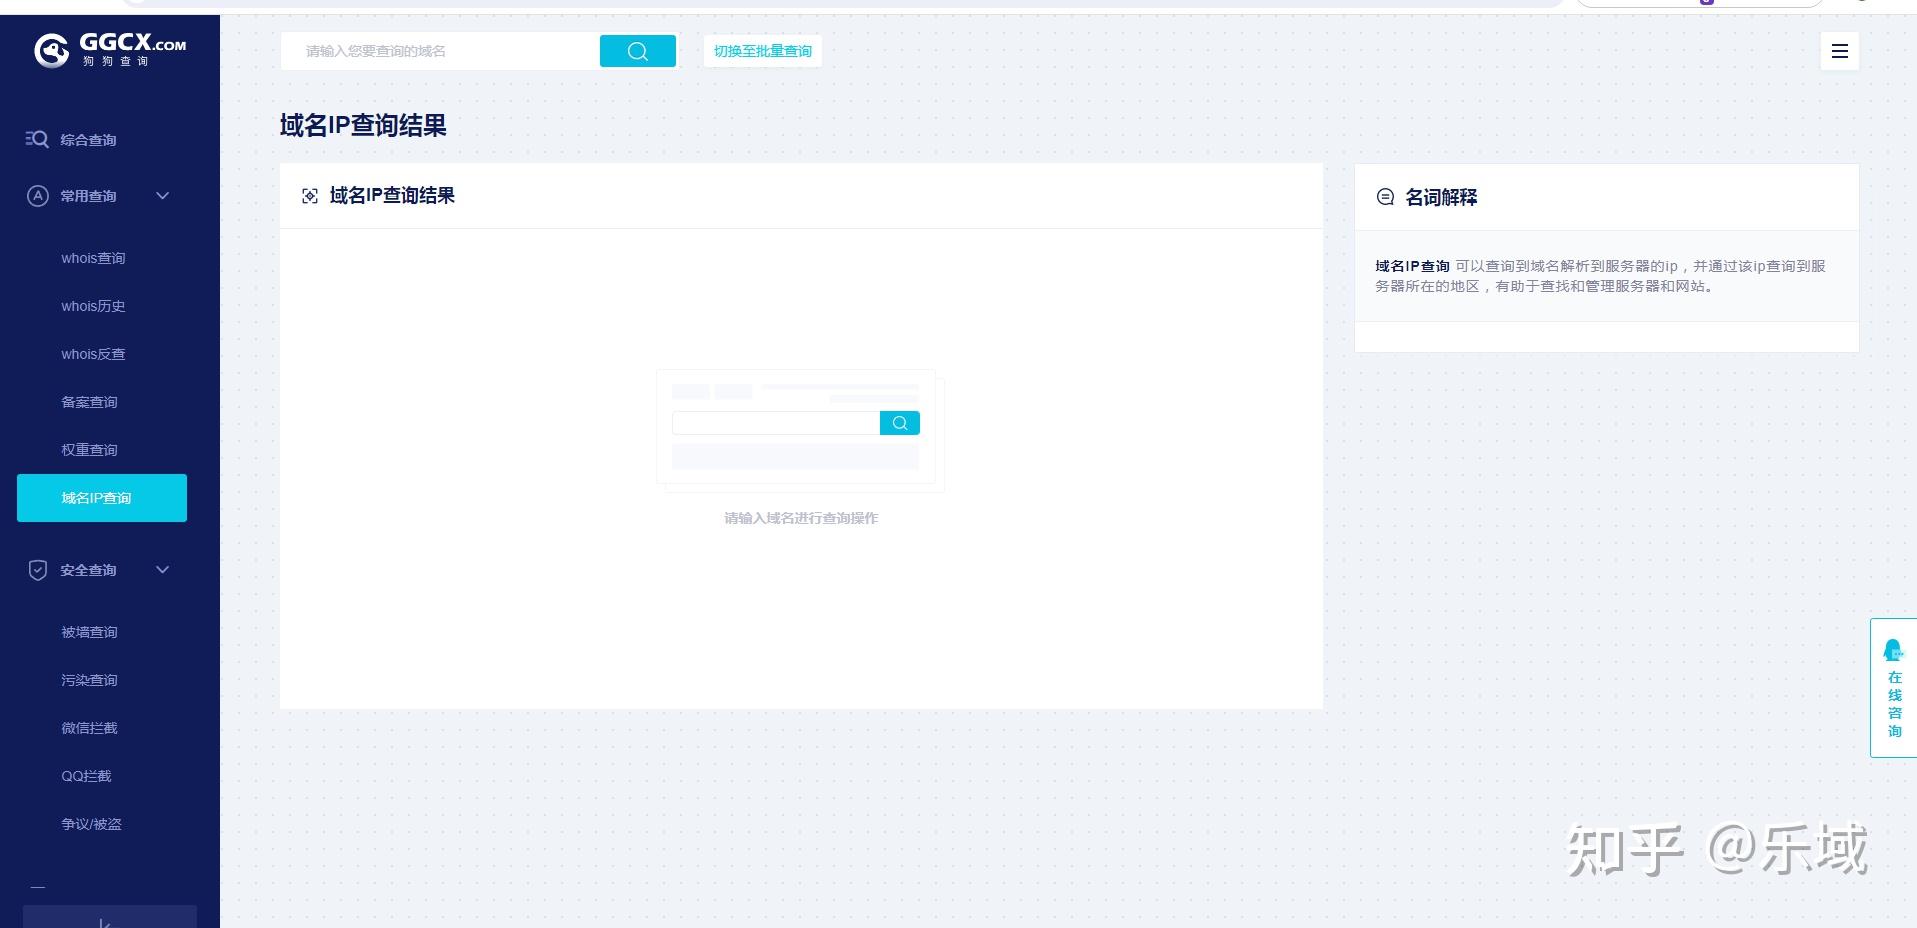Click the 常用查询 circle icon
1917x928 pixels.
pos(37,195)
